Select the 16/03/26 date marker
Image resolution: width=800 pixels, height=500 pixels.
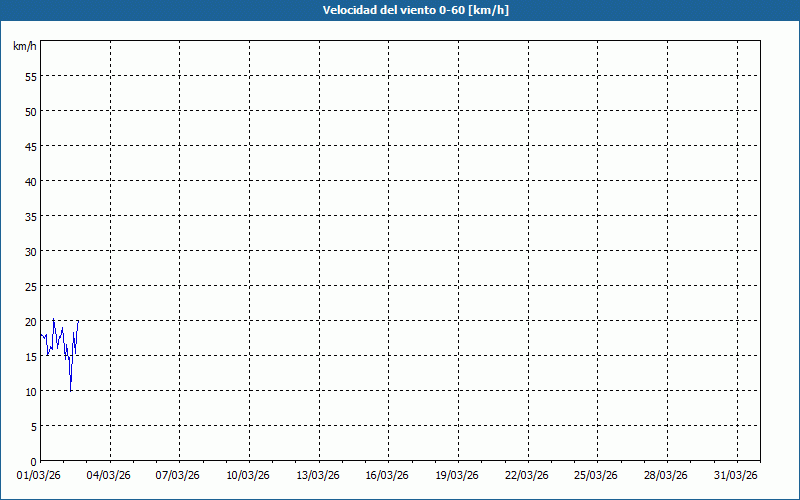tap(388, 474)
